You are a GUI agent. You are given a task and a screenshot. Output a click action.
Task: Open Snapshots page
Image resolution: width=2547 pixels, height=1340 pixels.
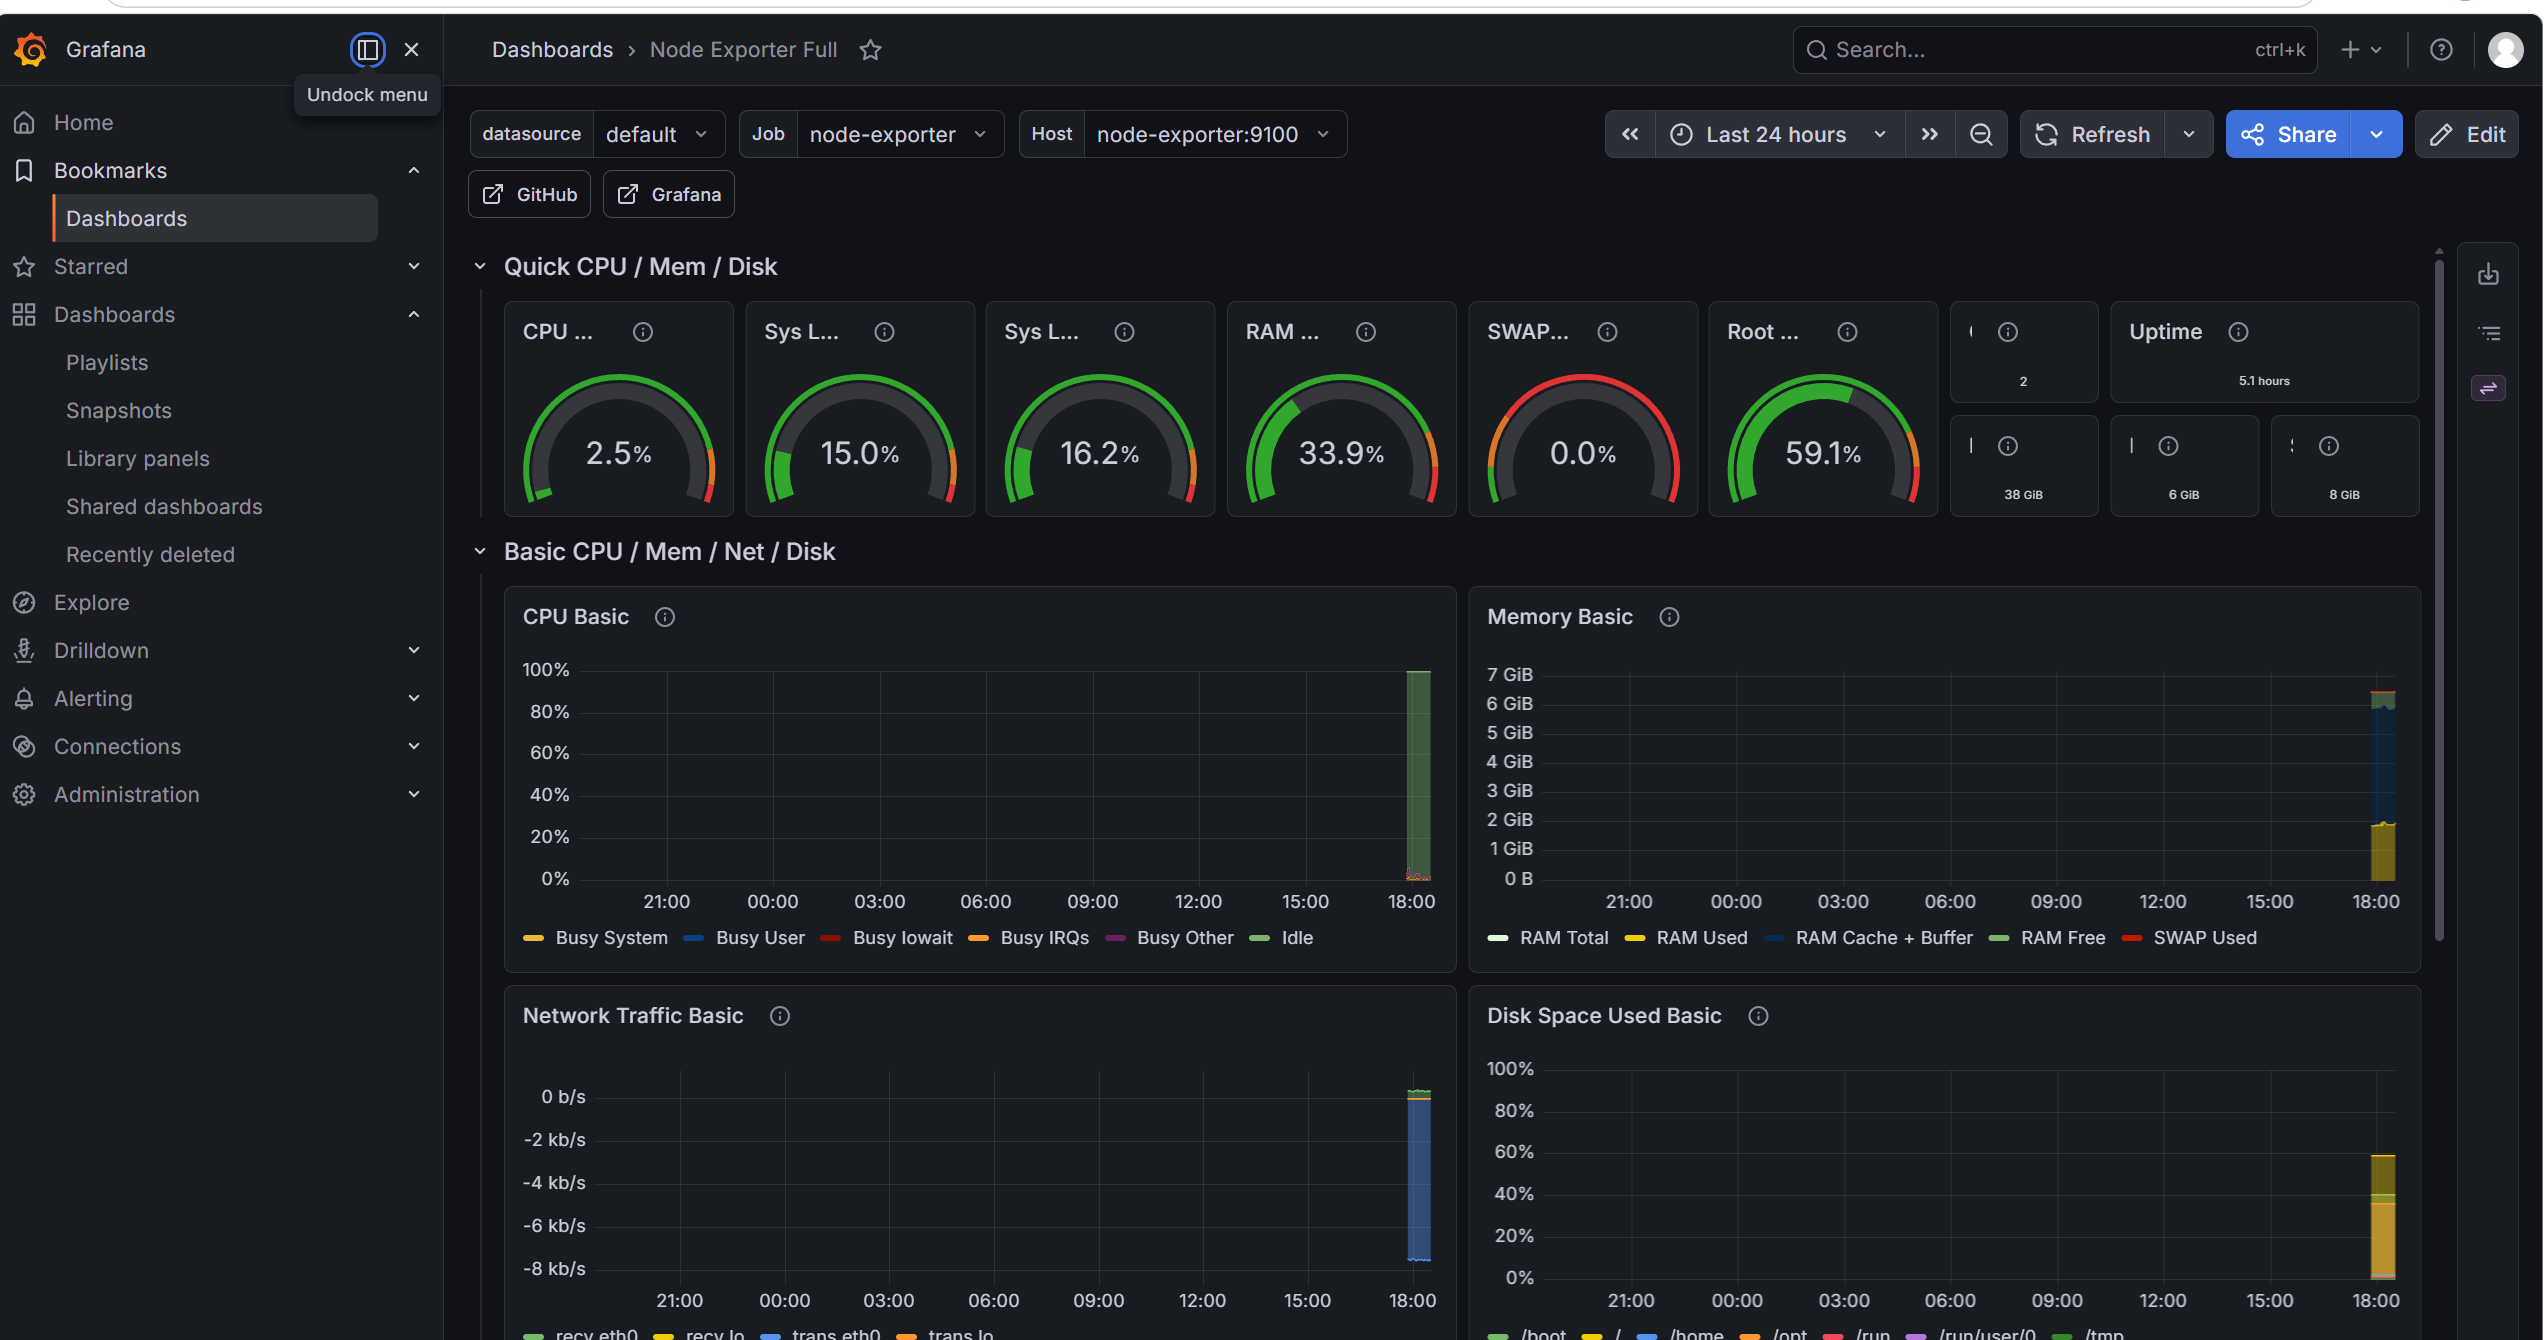pyautogui.click(x=118, y=410)
